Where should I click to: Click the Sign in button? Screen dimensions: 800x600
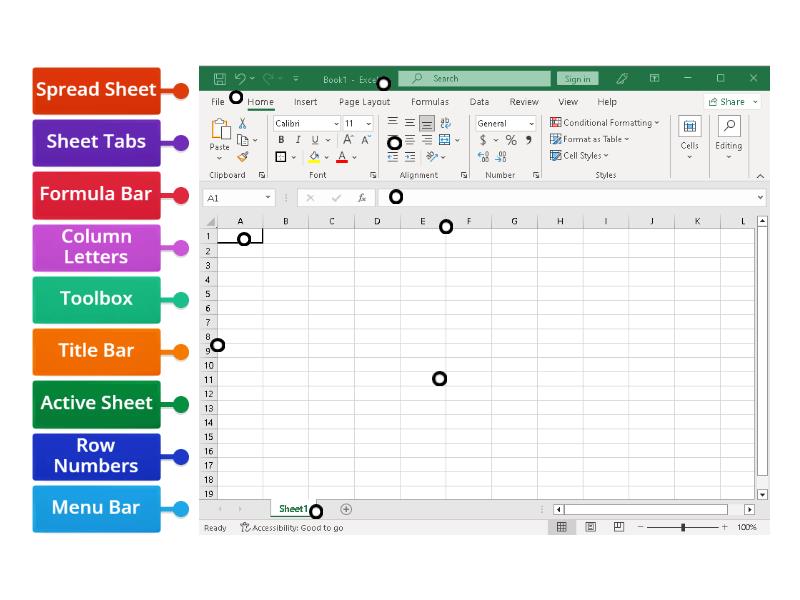[577, 78]
